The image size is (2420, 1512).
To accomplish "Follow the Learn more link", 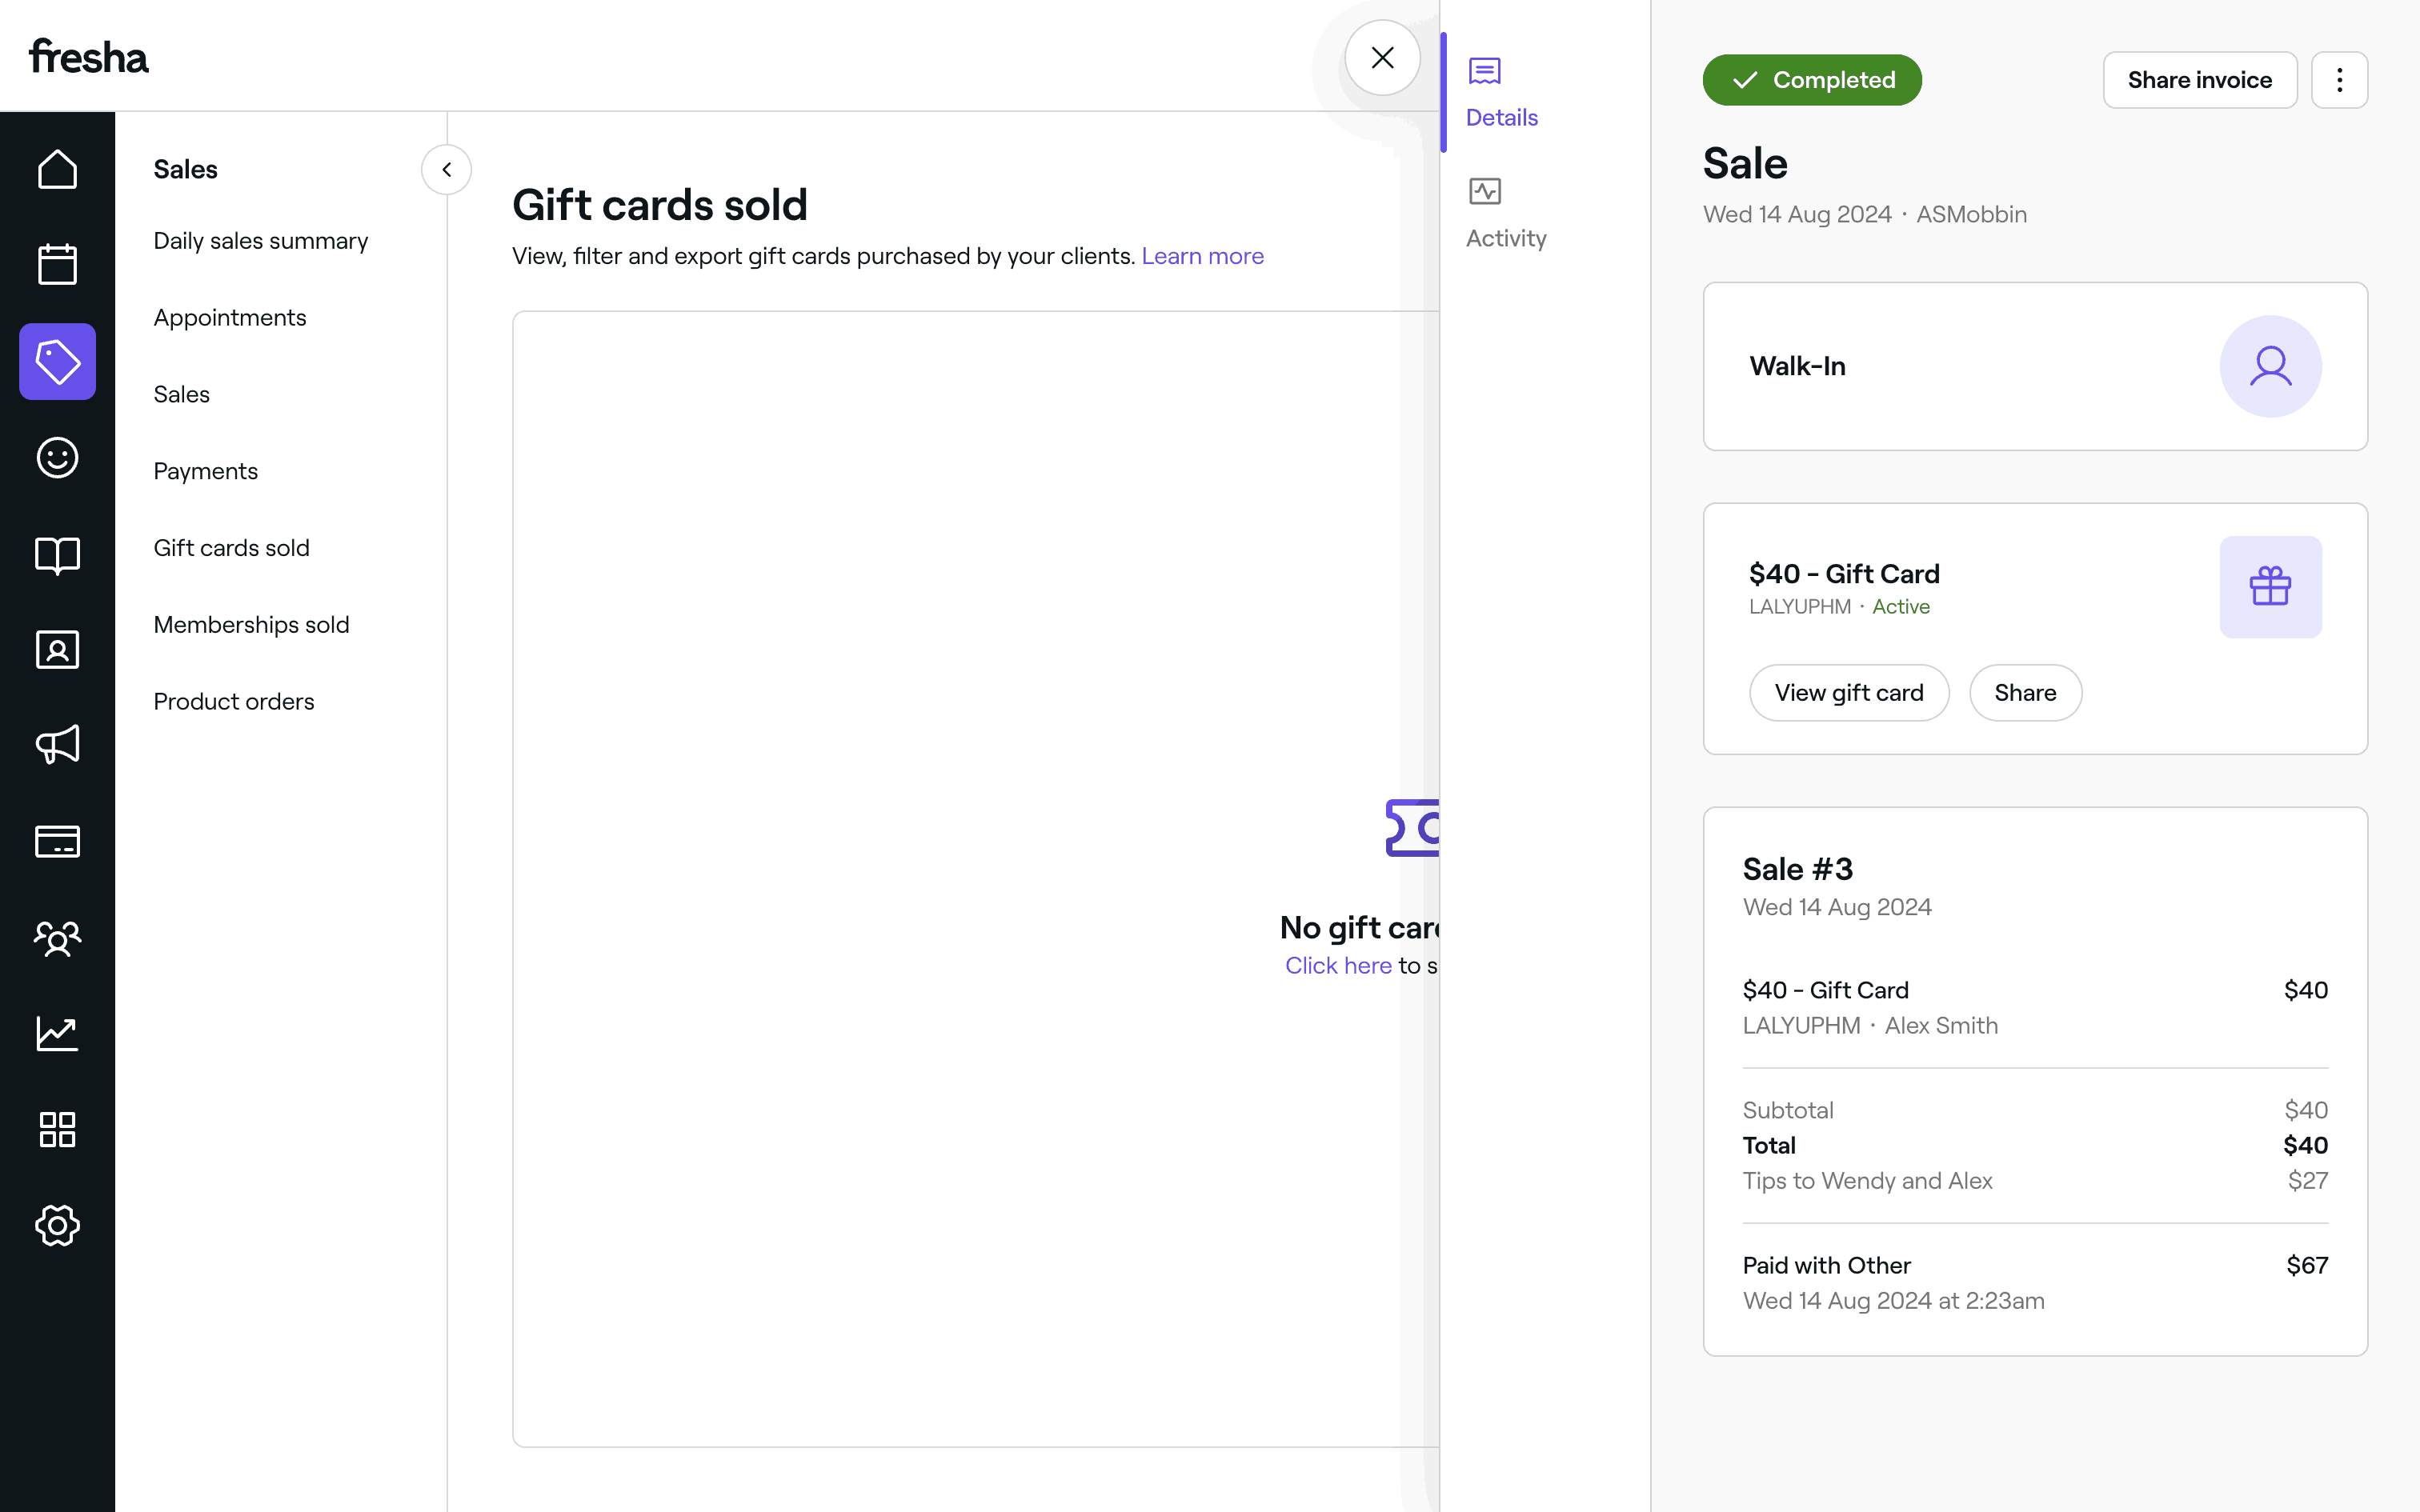I will click(x=1202, y=256).
